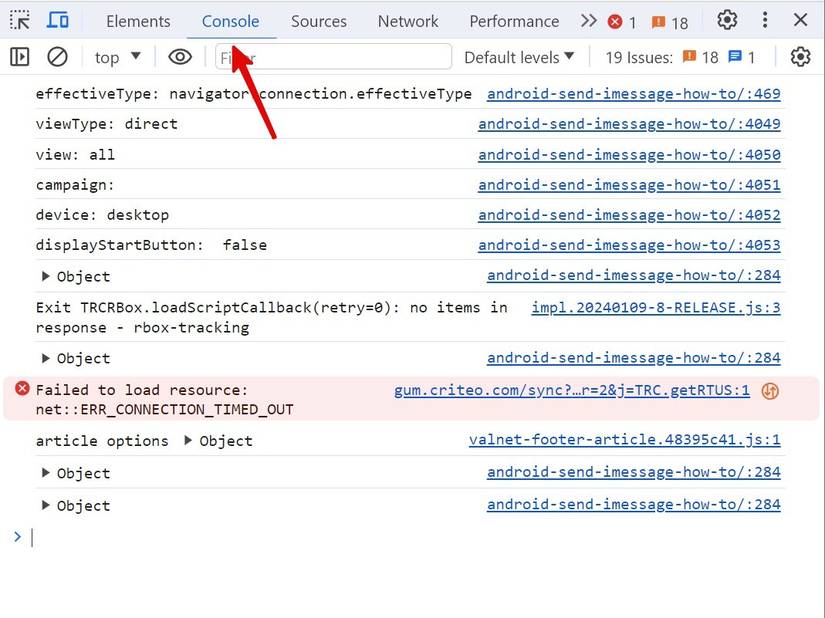Open DevTools settings with the top gear icon
The image size is (825, 618).
726,19
